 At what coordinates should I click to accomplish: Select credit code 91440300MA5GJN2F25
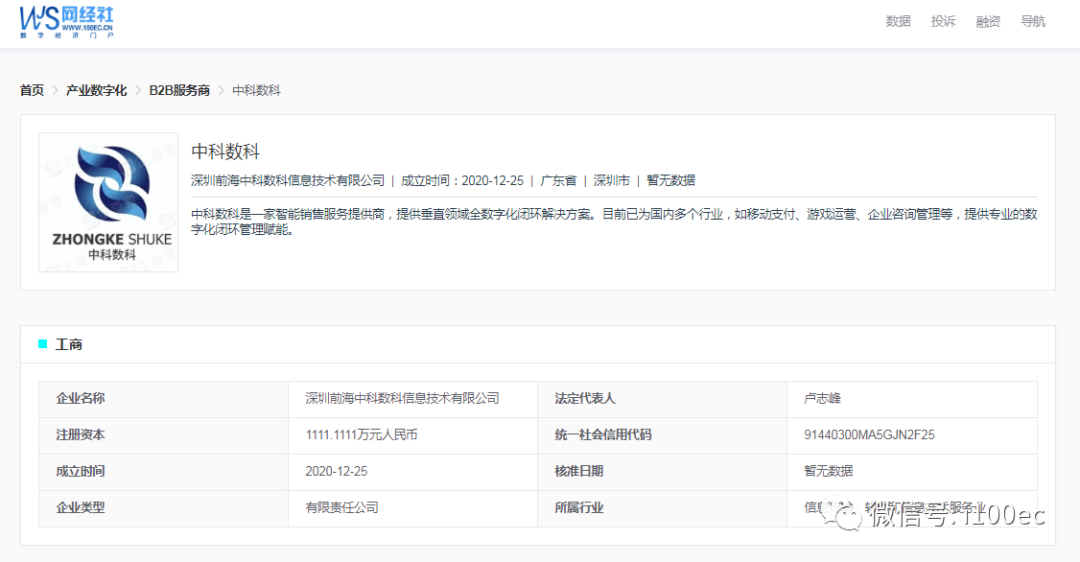(x=912, y=435)
